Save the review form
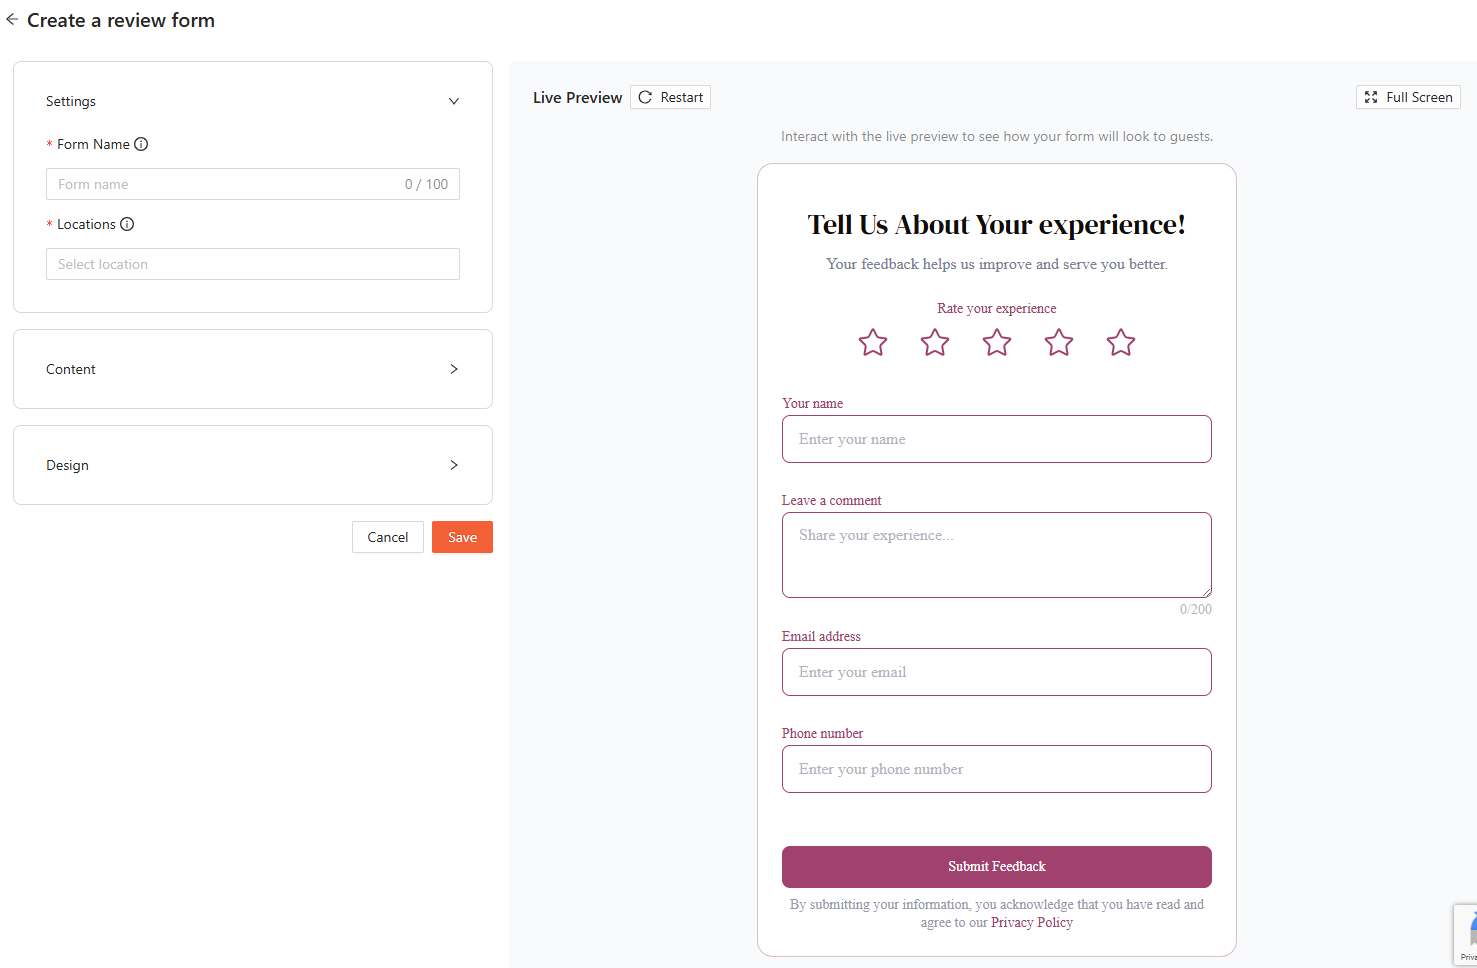 pyautogui.click(x=462, y=537)
